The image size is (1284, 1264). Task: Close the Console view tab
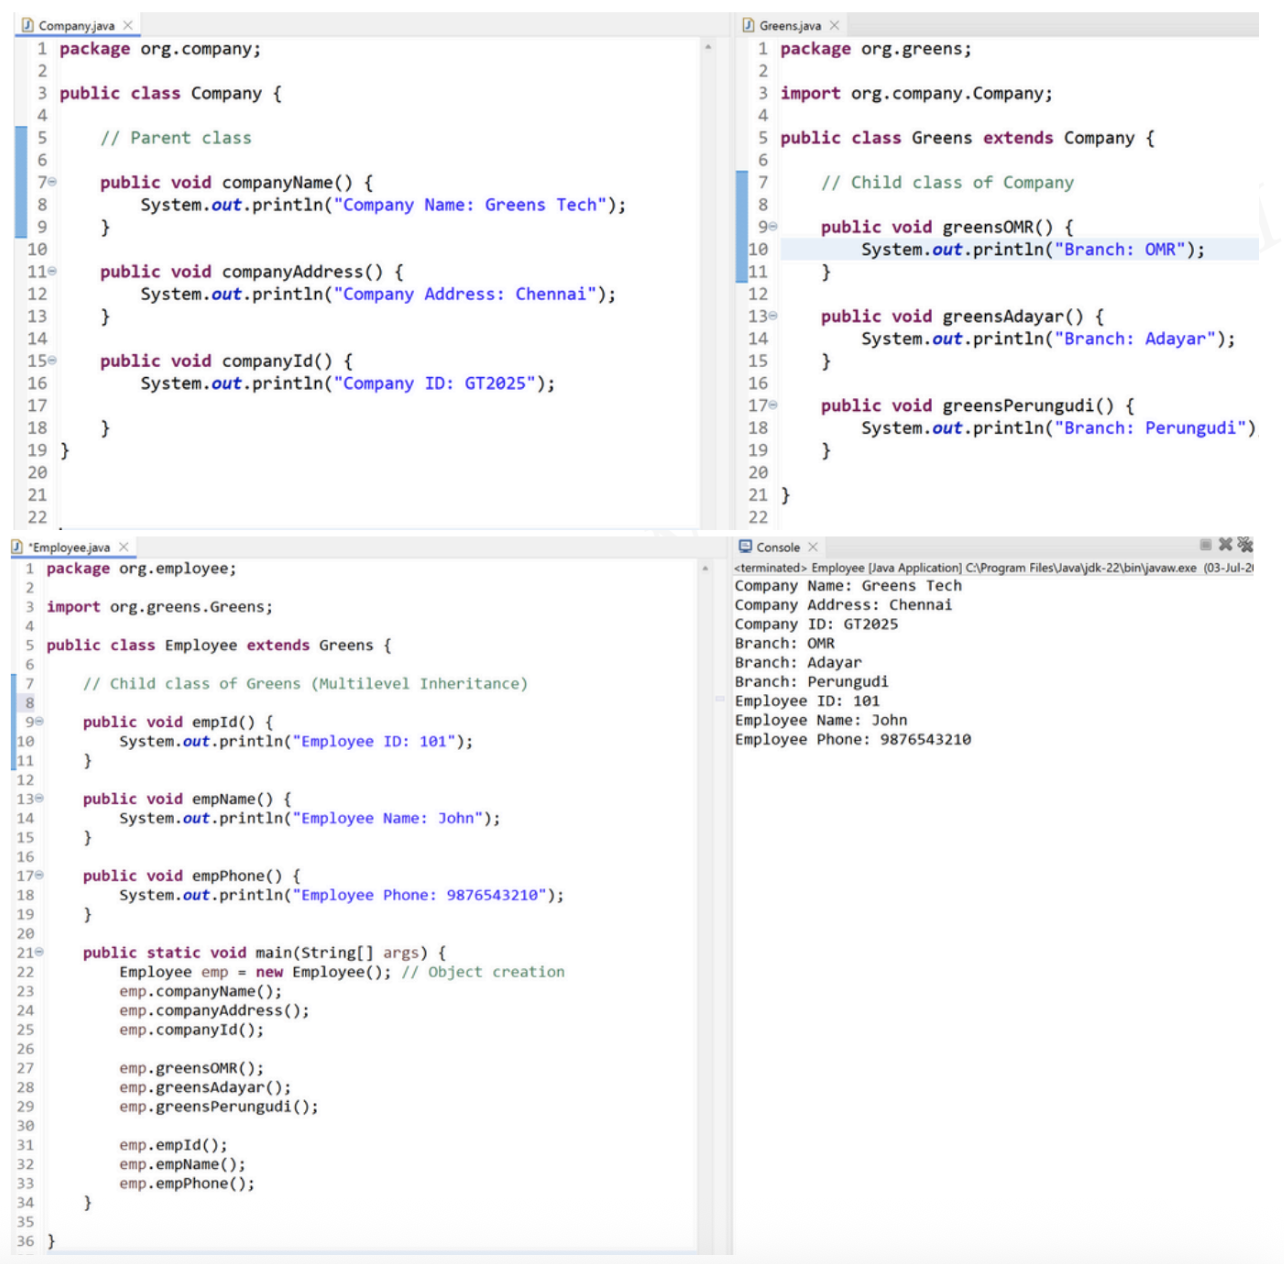pyautogui.click(x=813, y=547)
